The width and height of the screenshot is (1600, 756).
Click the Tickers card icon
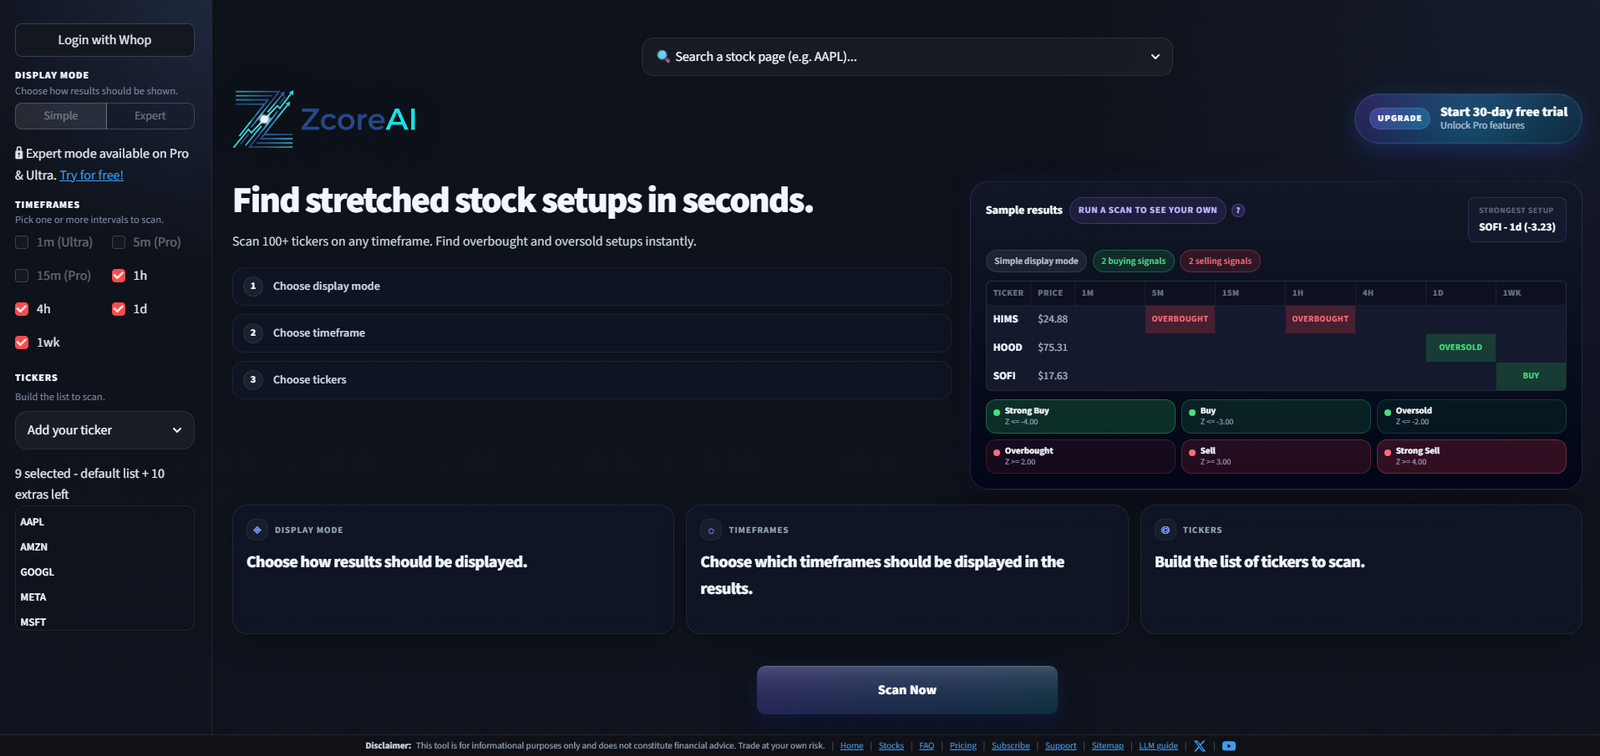tap(1165, 530)
